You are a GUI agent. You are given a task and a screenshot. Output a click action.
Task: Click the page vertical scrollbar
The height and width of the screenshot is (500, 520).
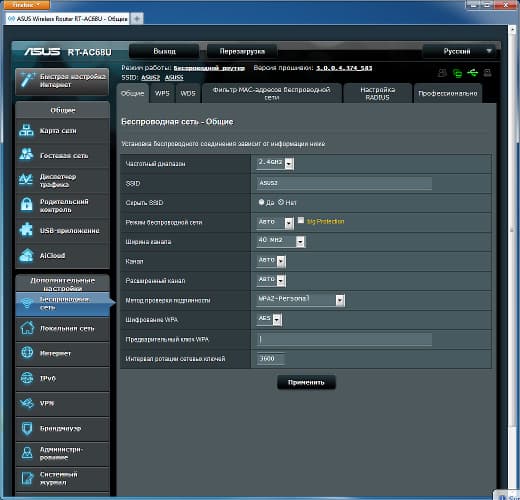coord(512,230)
